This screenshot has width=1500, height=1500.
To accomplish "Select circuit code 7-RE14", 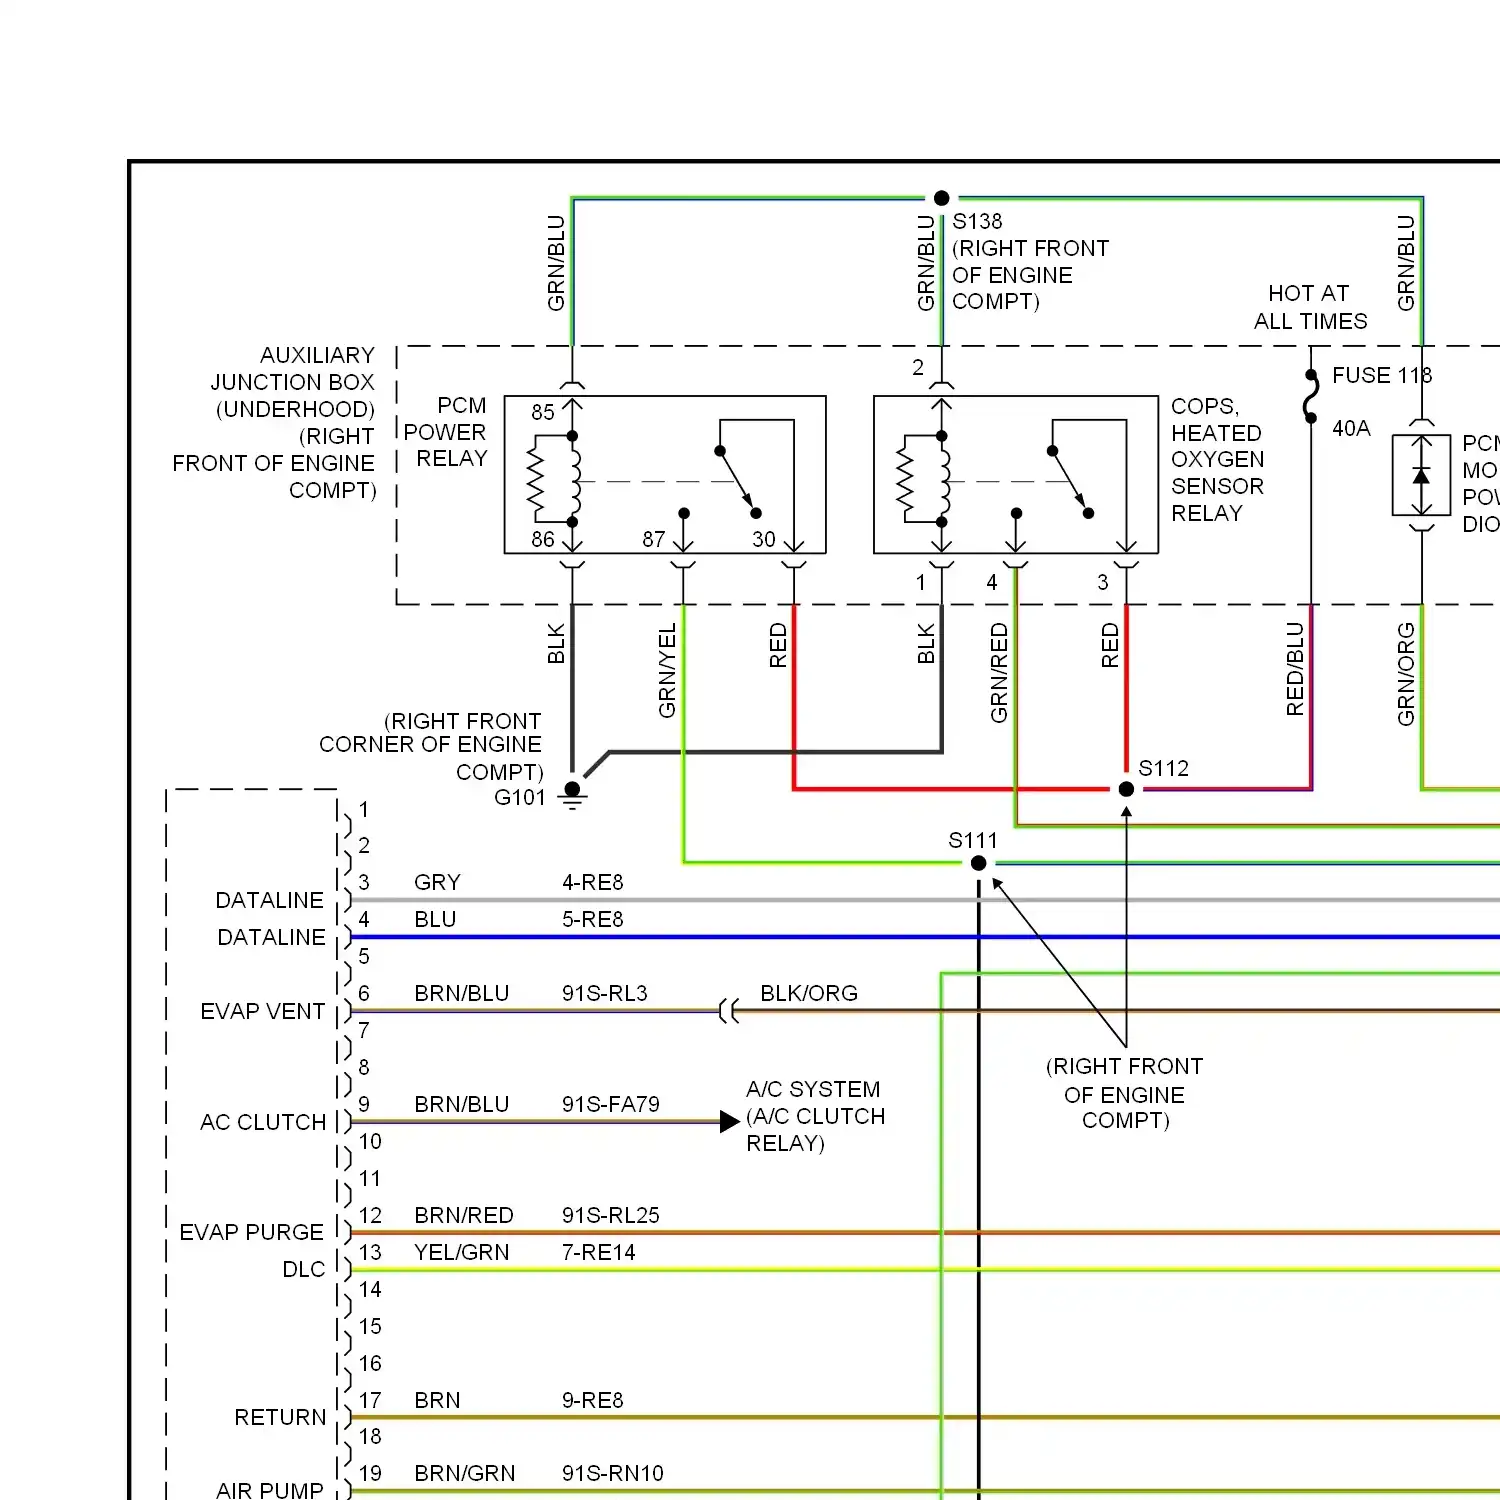I will [x=599, y=1252].
